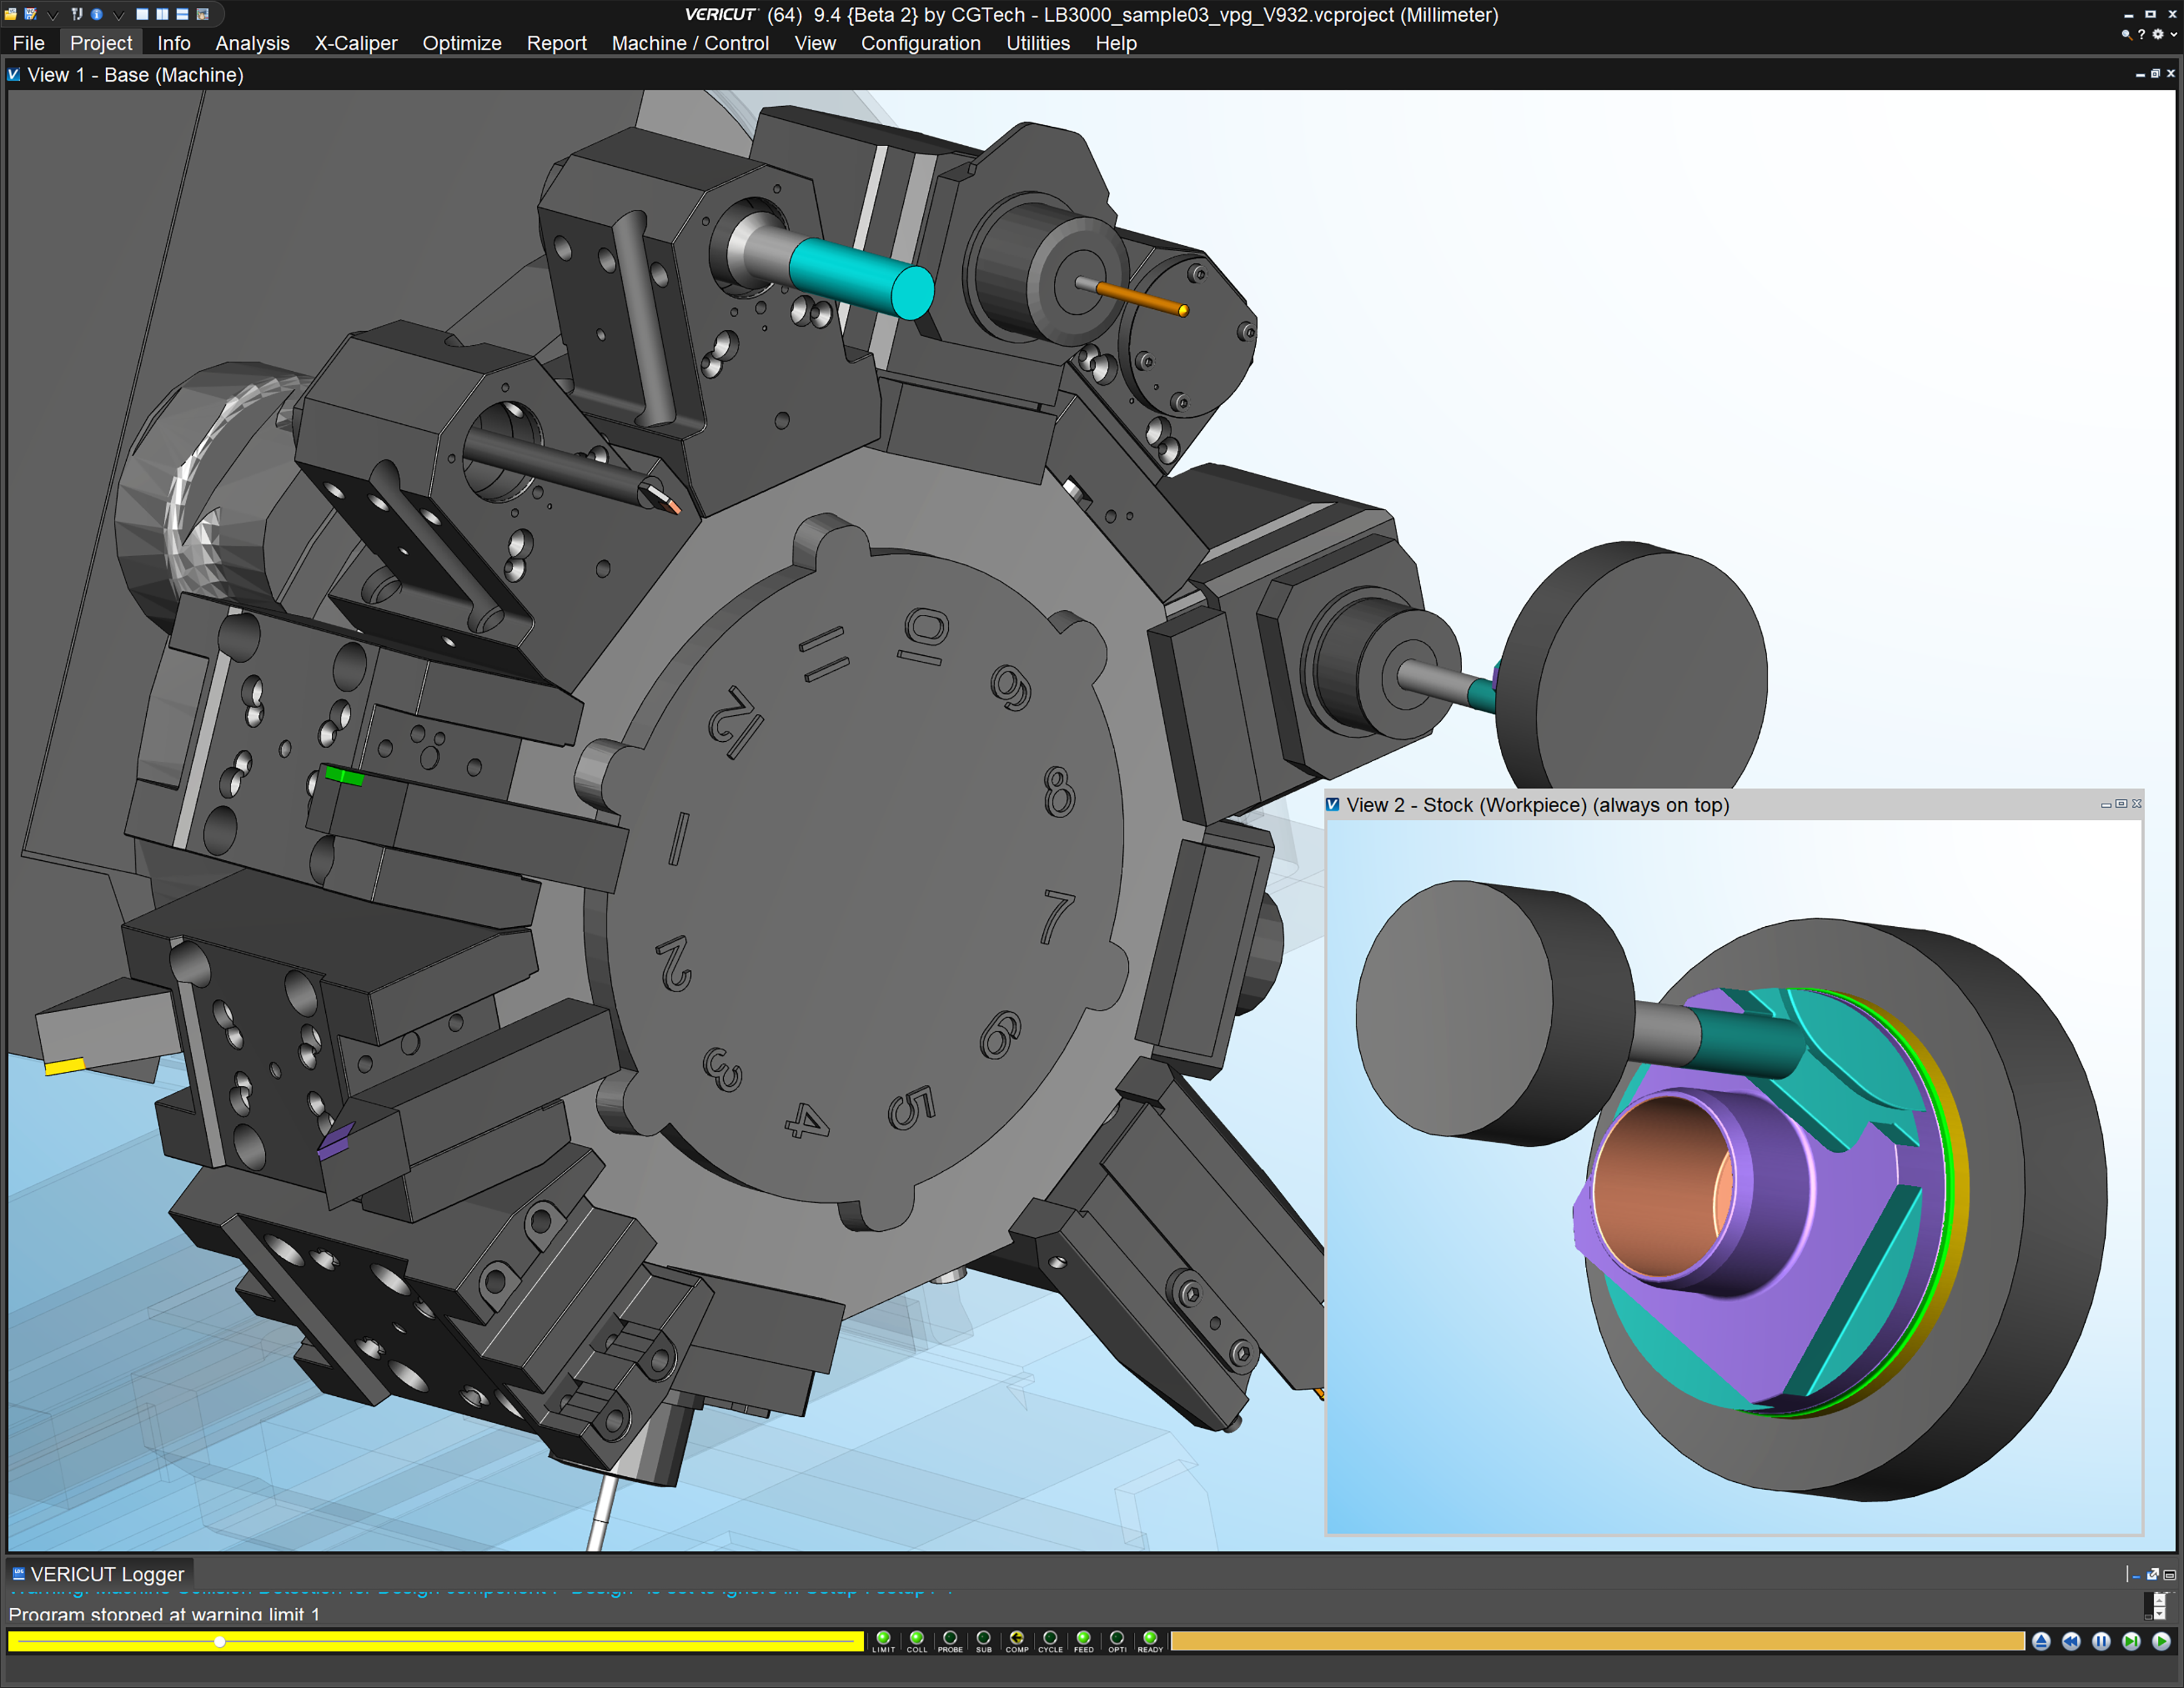Uncheck the View 1 Base checkbox

tap(14, 74)
